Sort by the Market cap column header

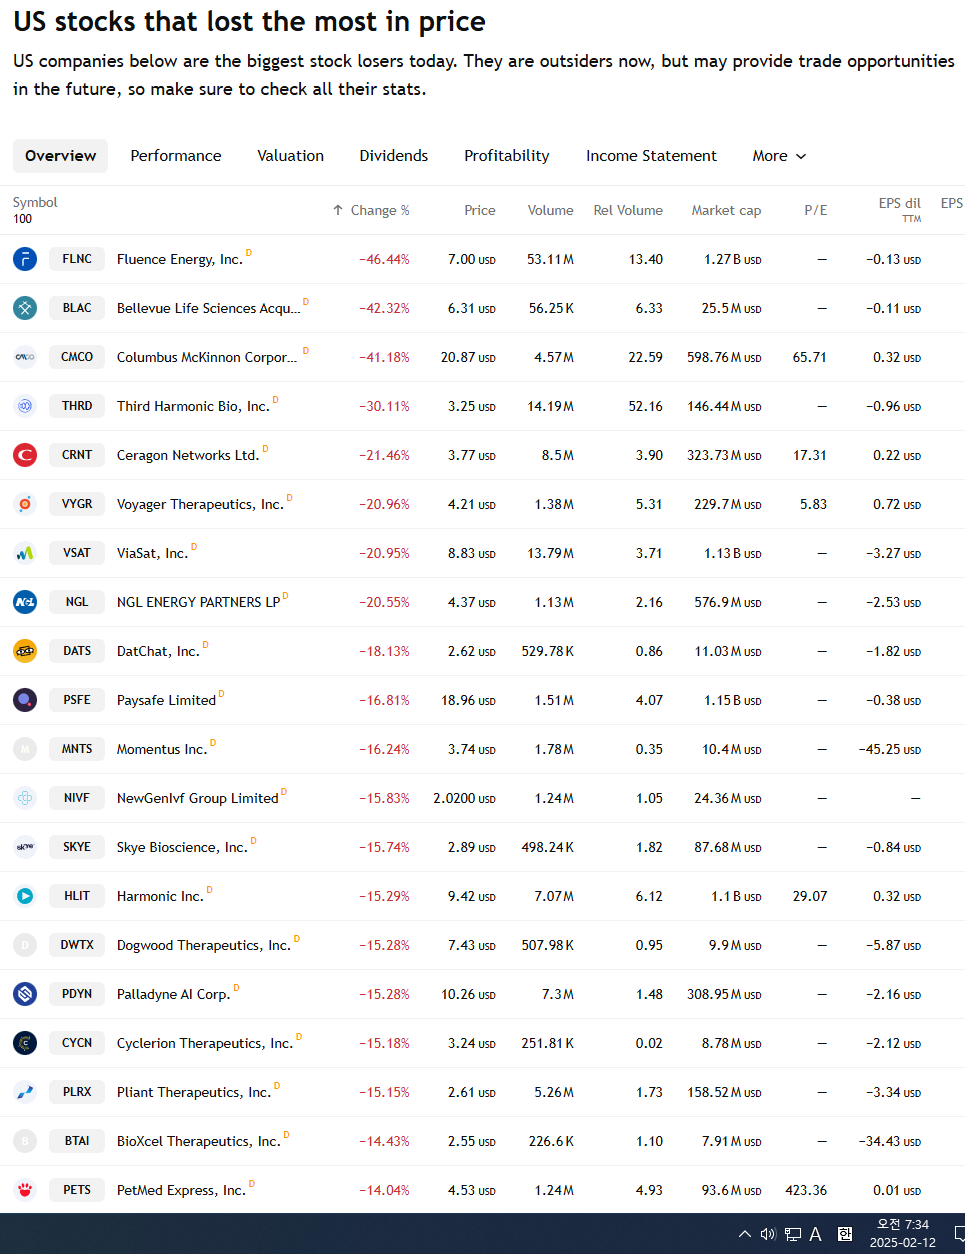click(x=726, y=210)
